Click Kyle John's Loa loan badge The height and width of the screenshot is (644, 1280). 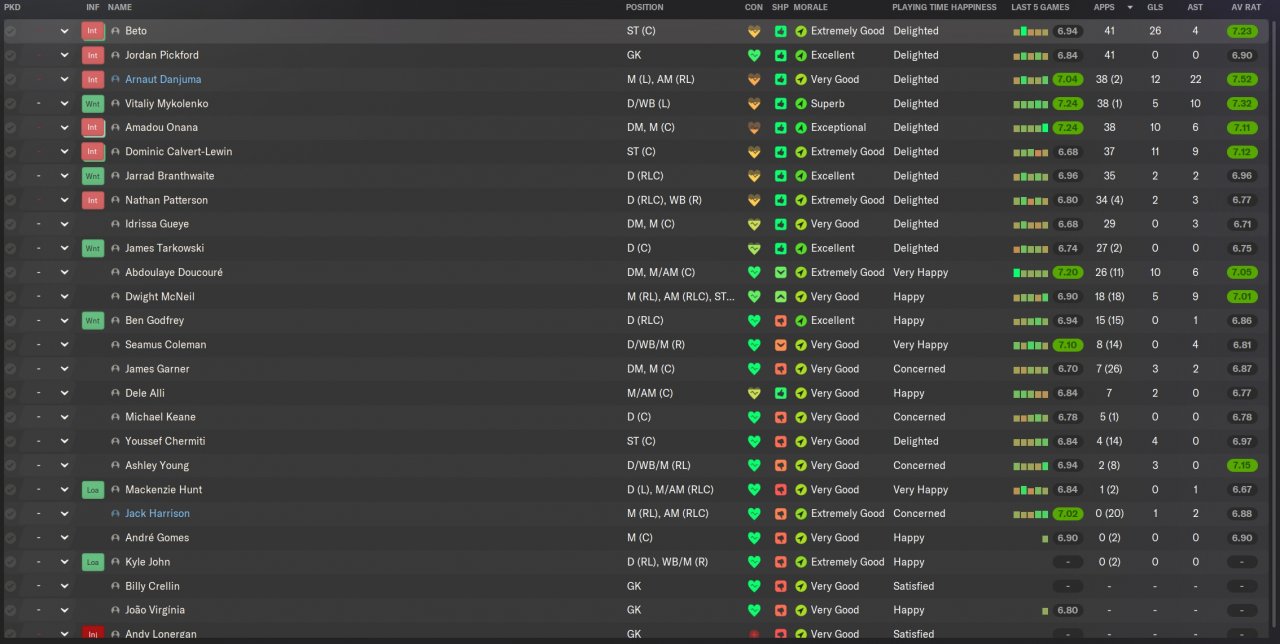[93, 562]
